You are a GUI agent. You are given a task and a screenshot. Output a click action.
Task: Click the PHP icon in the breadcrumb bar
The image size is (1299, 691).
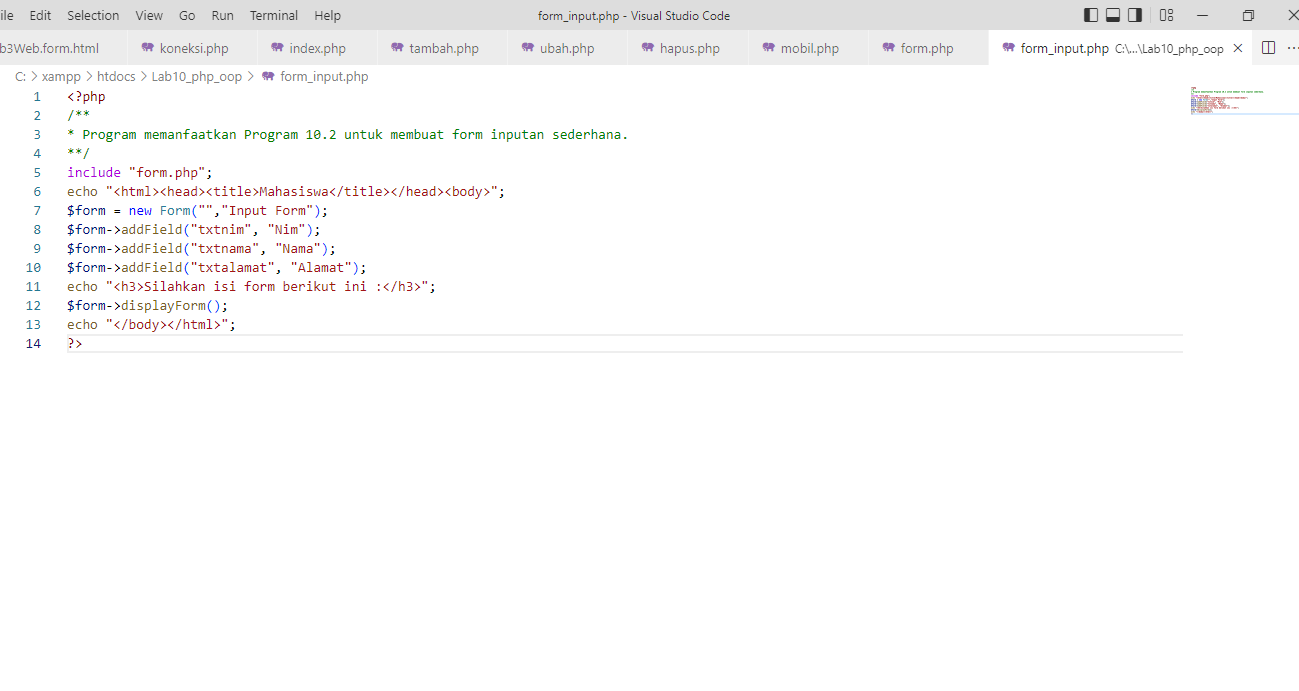tap(266, 76)
